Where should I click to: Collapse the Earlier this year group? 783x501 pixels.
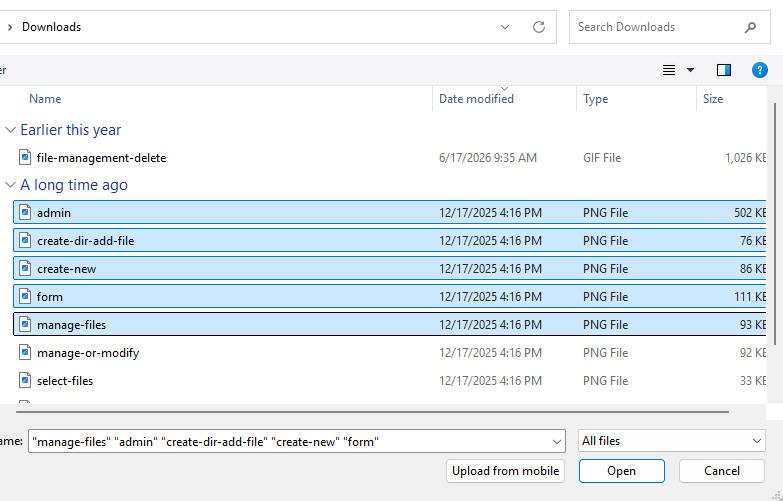(x=10, y=130)
